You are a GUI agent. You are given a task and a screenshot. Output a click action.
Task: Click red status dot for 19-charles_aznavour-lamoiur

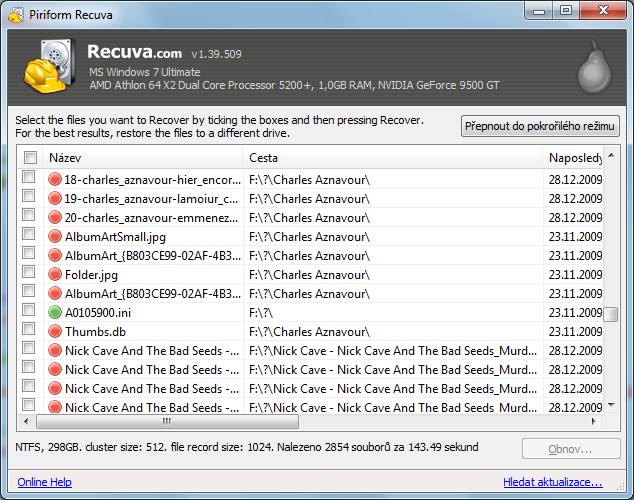(x=55, y=198)
